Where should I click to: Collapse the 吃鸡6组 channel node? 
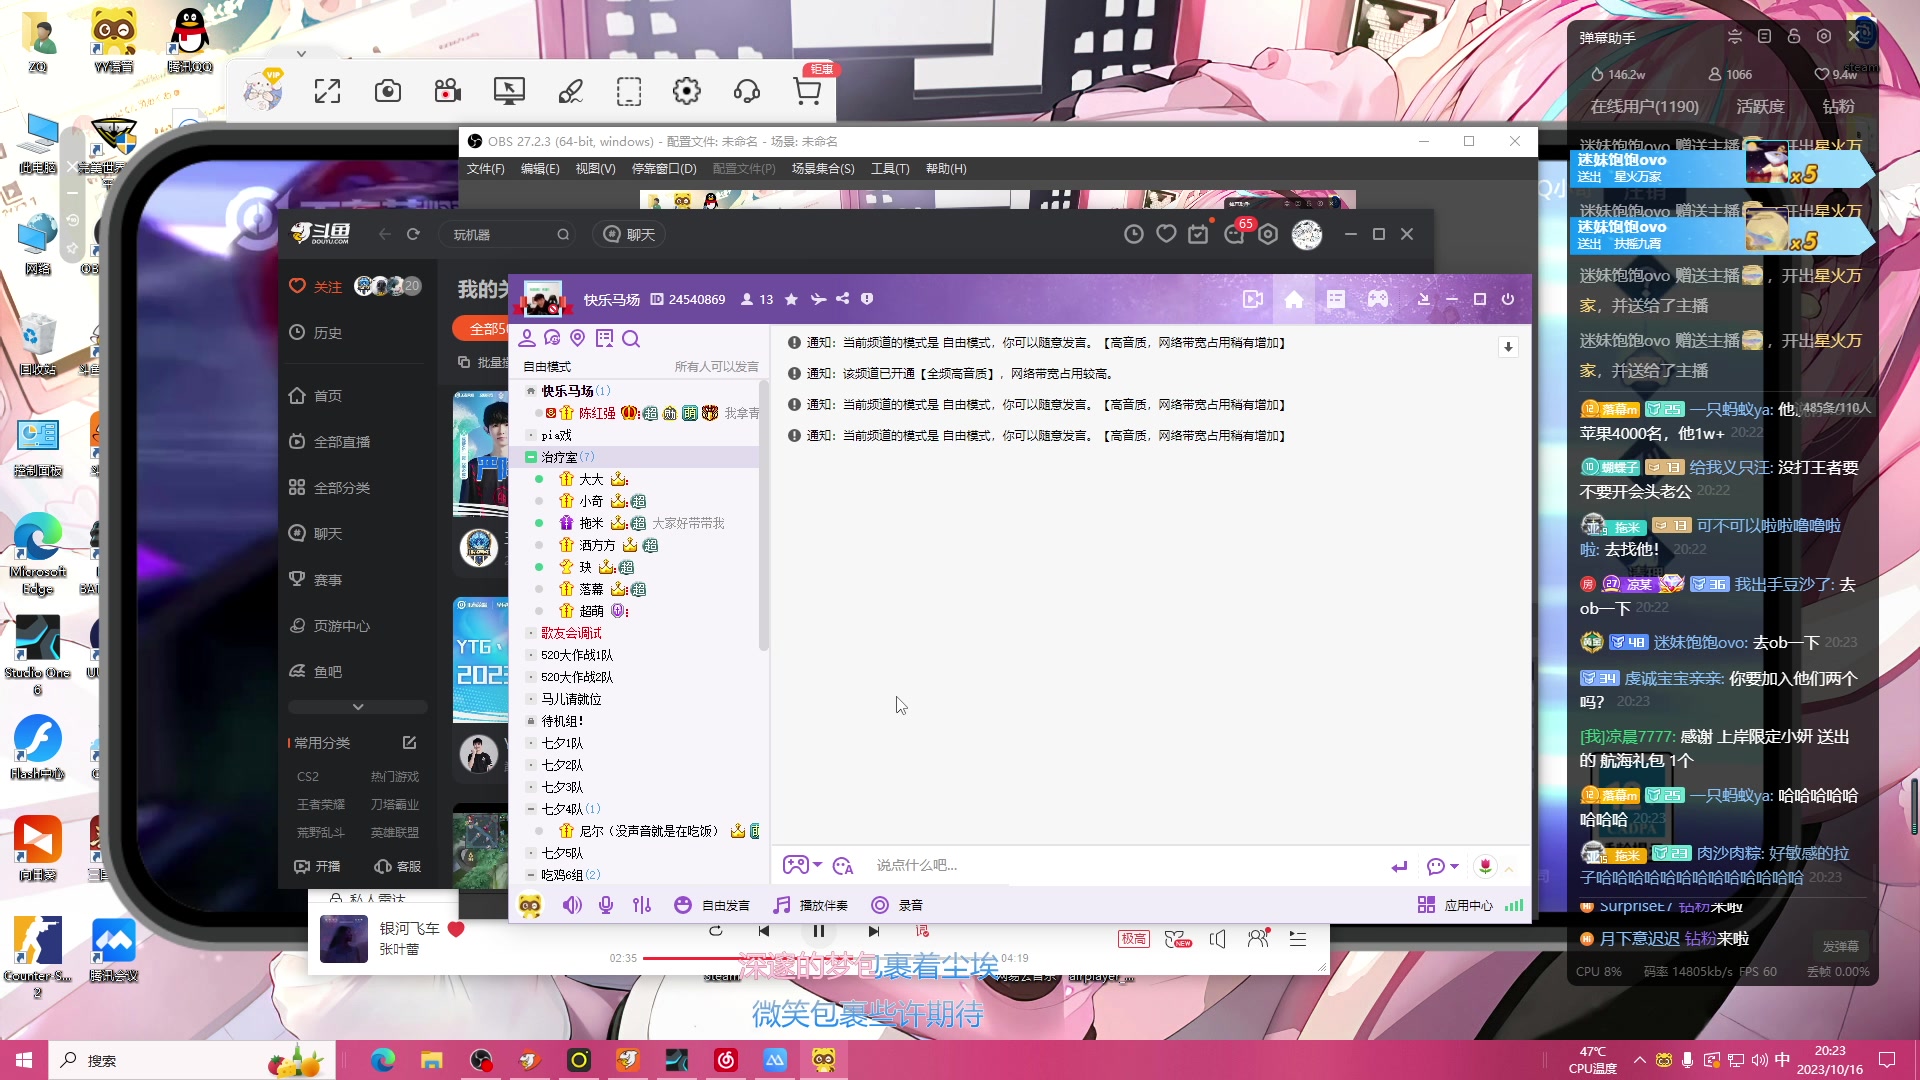531,875
